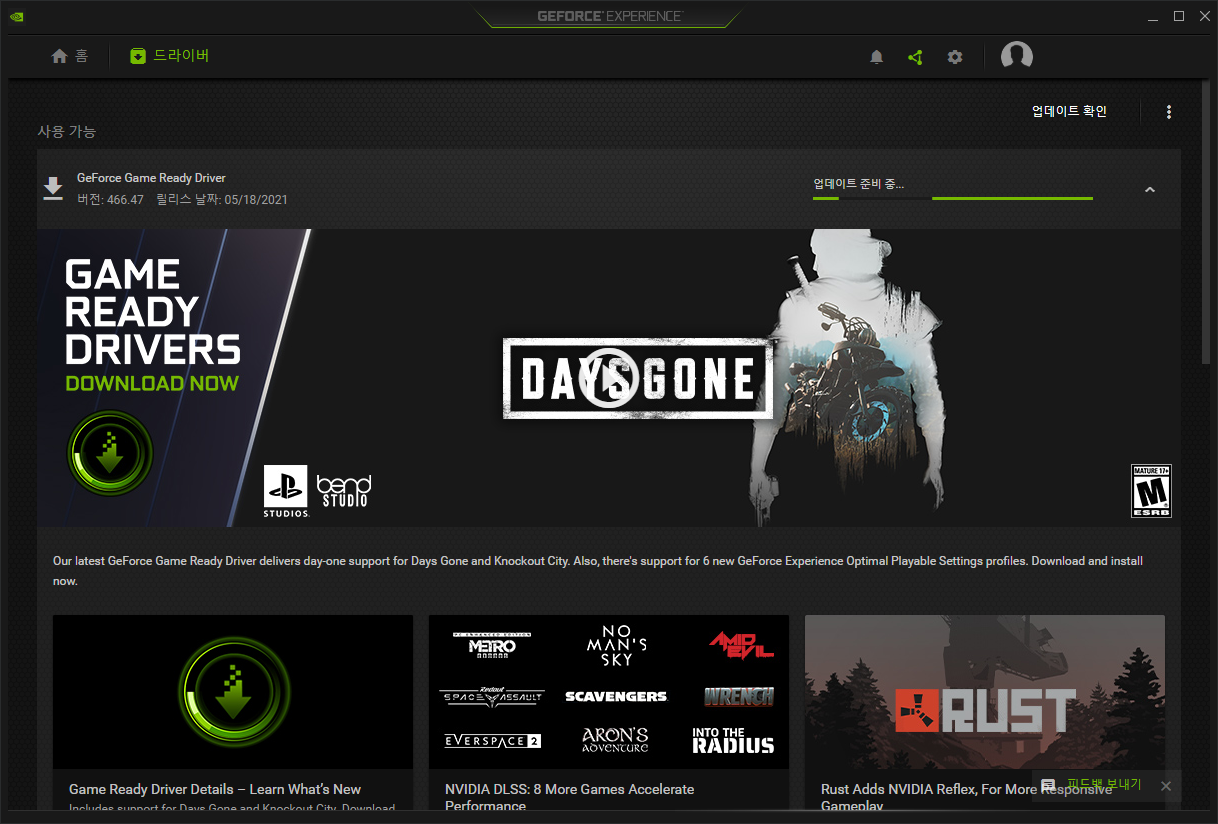Close the feedback popup with X
The height and width of the screenshot is (824, 1218).
point(1165,786)
